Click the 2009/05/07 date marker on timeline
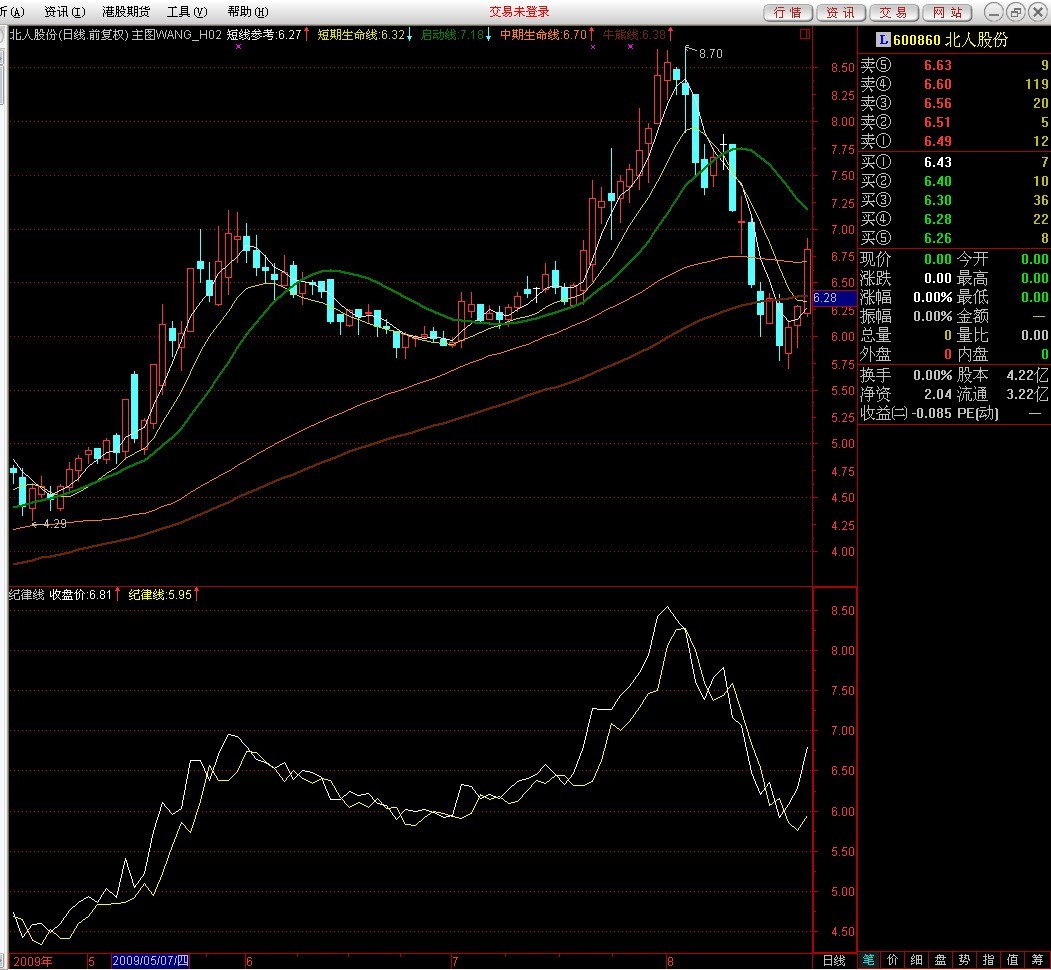The height and width of the screenshot is (970, 1051). click(150, 960)
